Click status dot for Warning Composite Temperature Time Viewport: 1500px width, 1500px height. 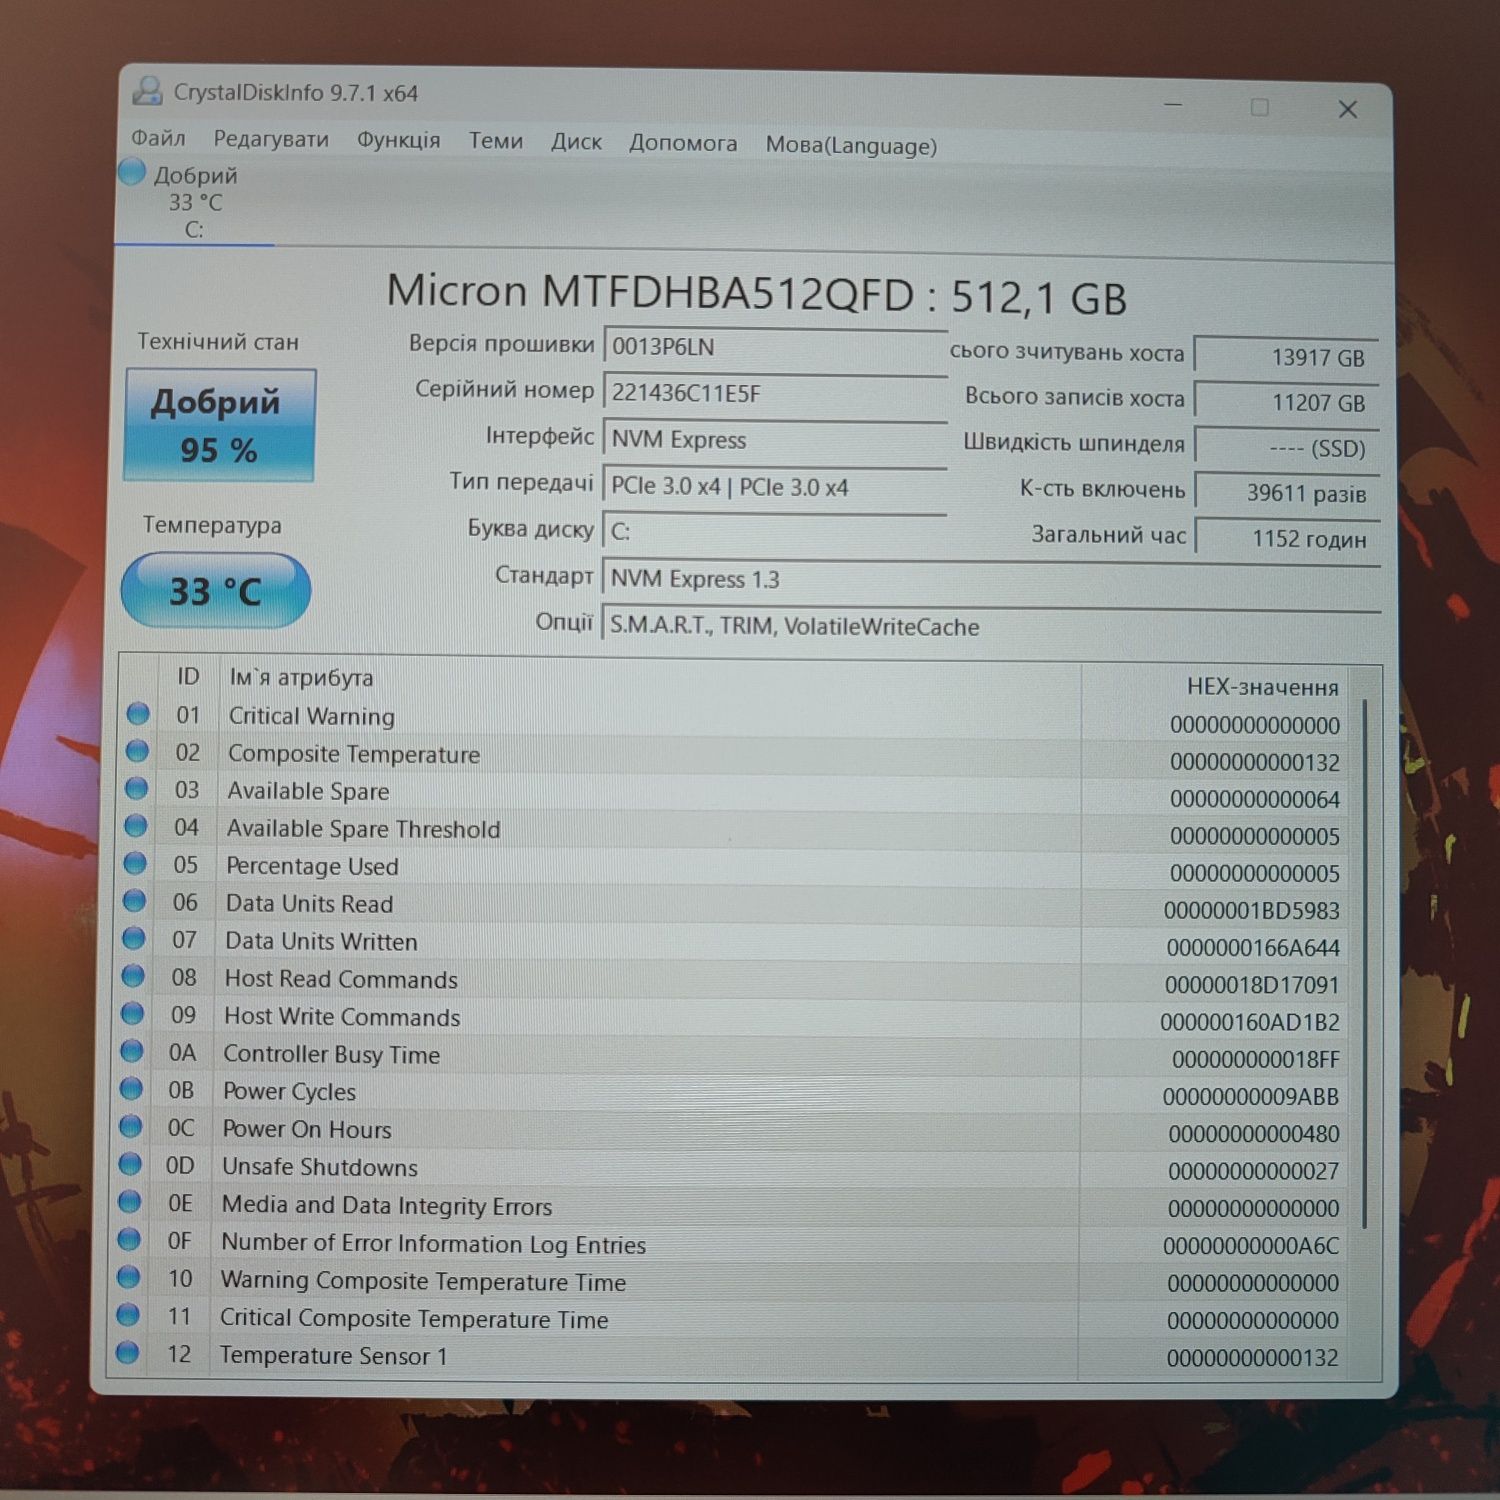point(129,1277)
